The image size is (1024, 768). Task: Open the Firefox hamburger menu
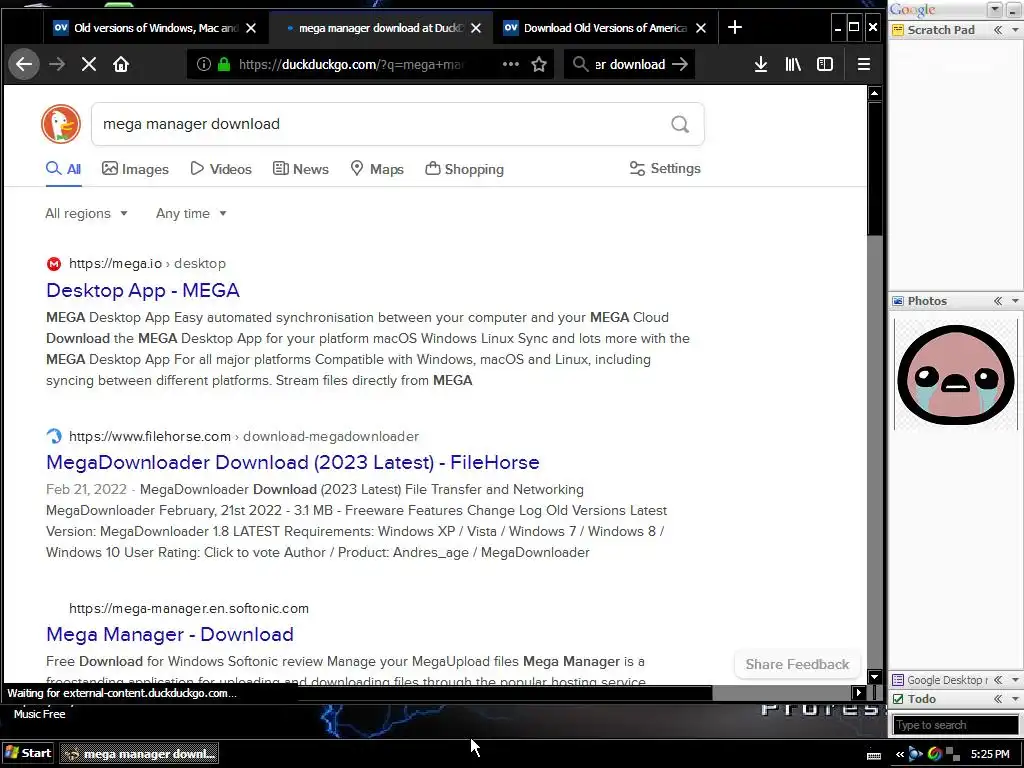click(864, 64)
